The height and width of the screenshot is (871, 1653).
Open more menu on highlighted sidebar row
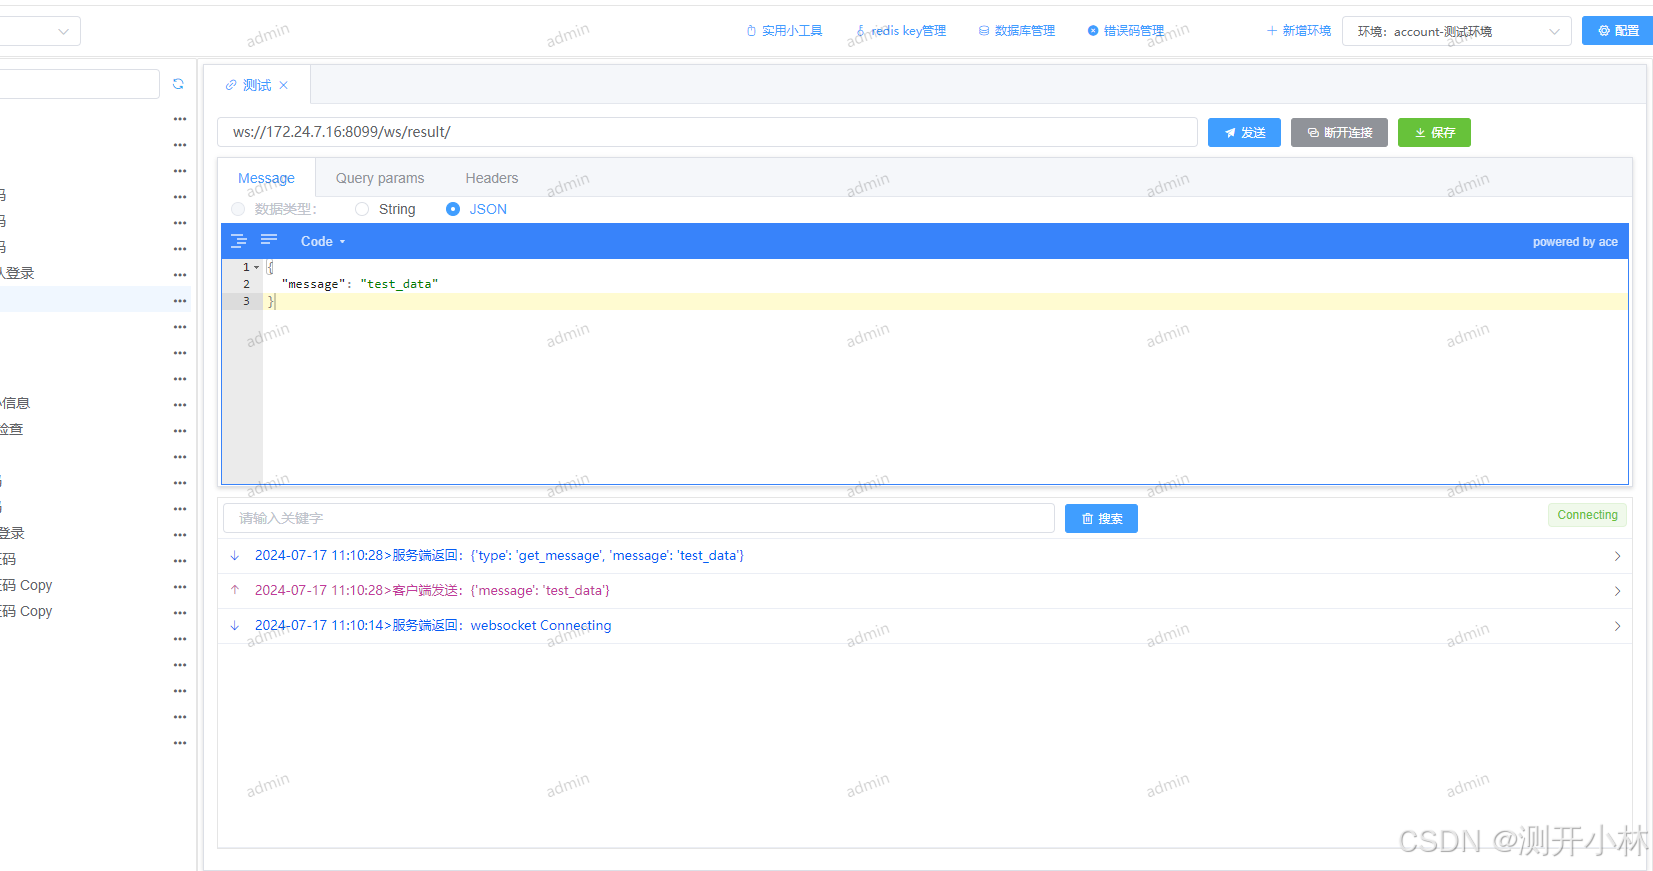tap(180, 301)
